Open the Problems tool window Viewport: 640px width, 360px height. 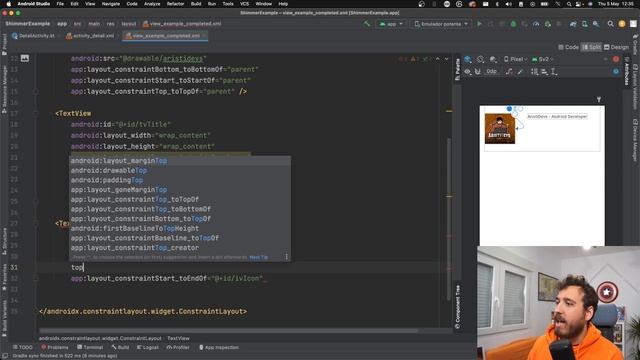(55, 347)
